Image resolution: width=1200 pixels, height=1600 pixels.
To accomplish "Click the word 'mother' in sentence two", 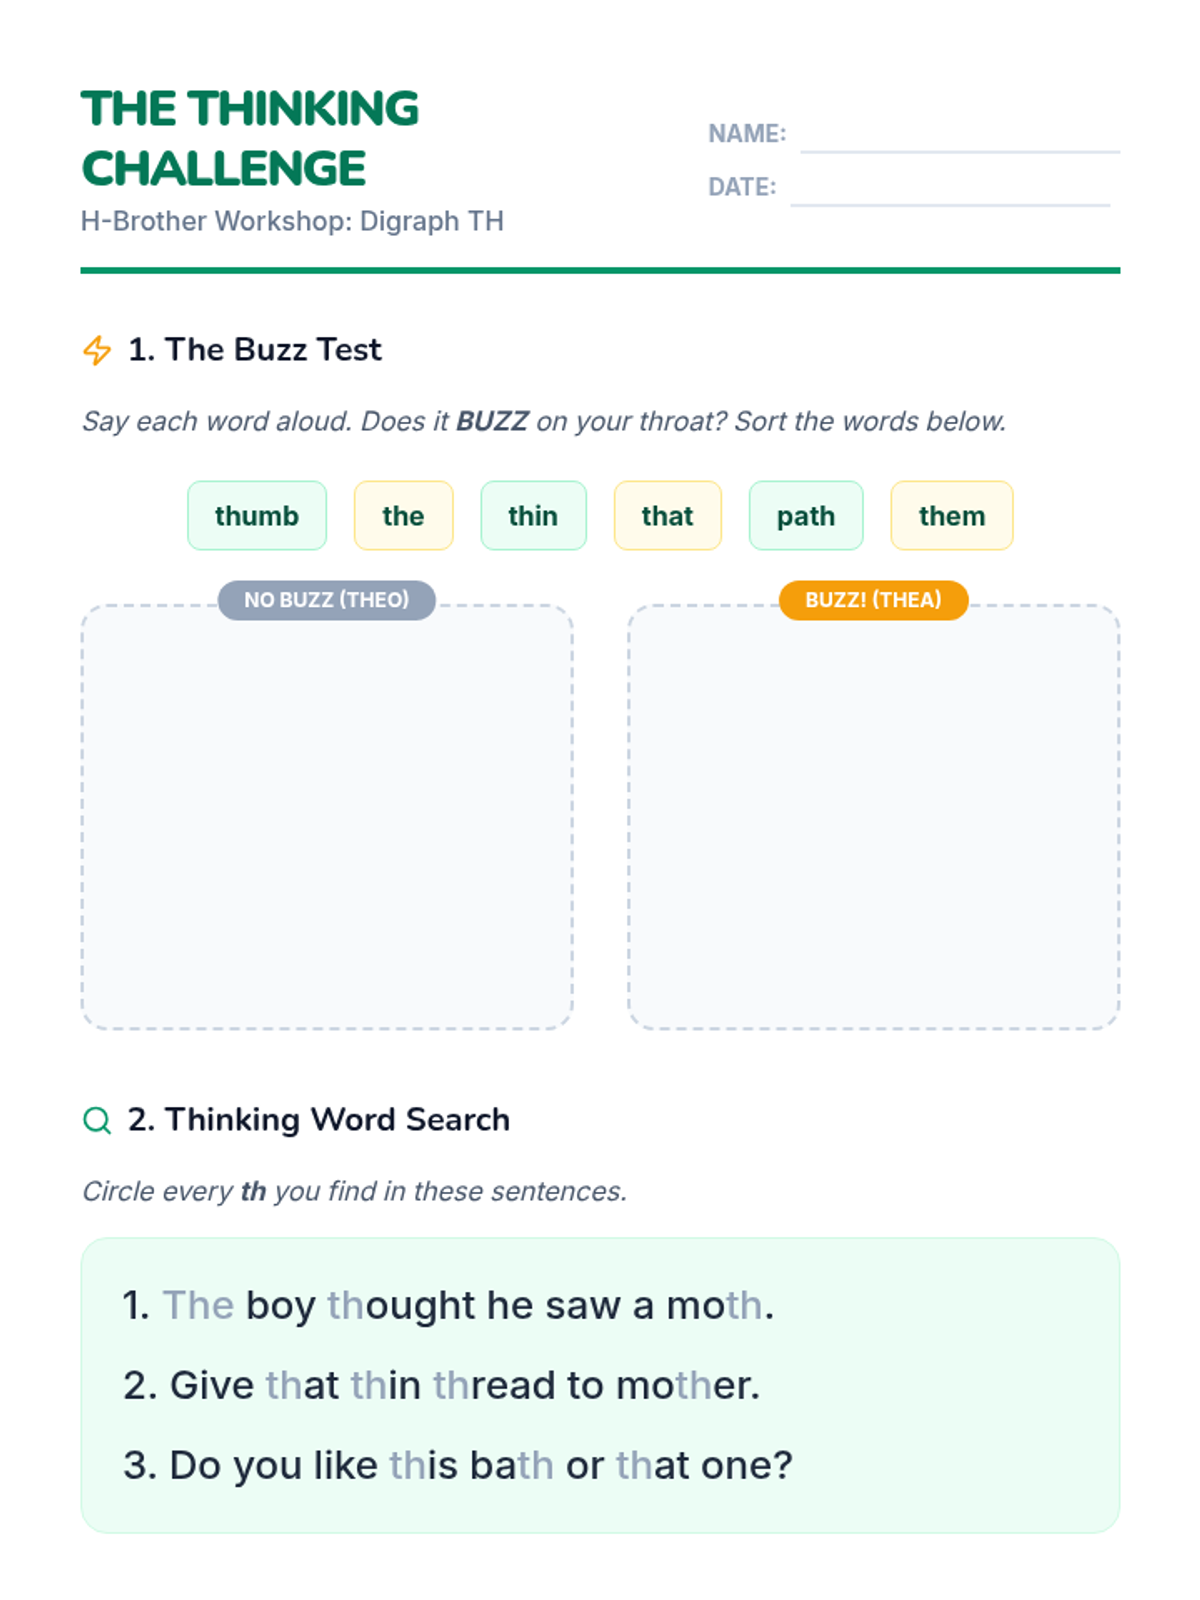I will point(687,1386).
